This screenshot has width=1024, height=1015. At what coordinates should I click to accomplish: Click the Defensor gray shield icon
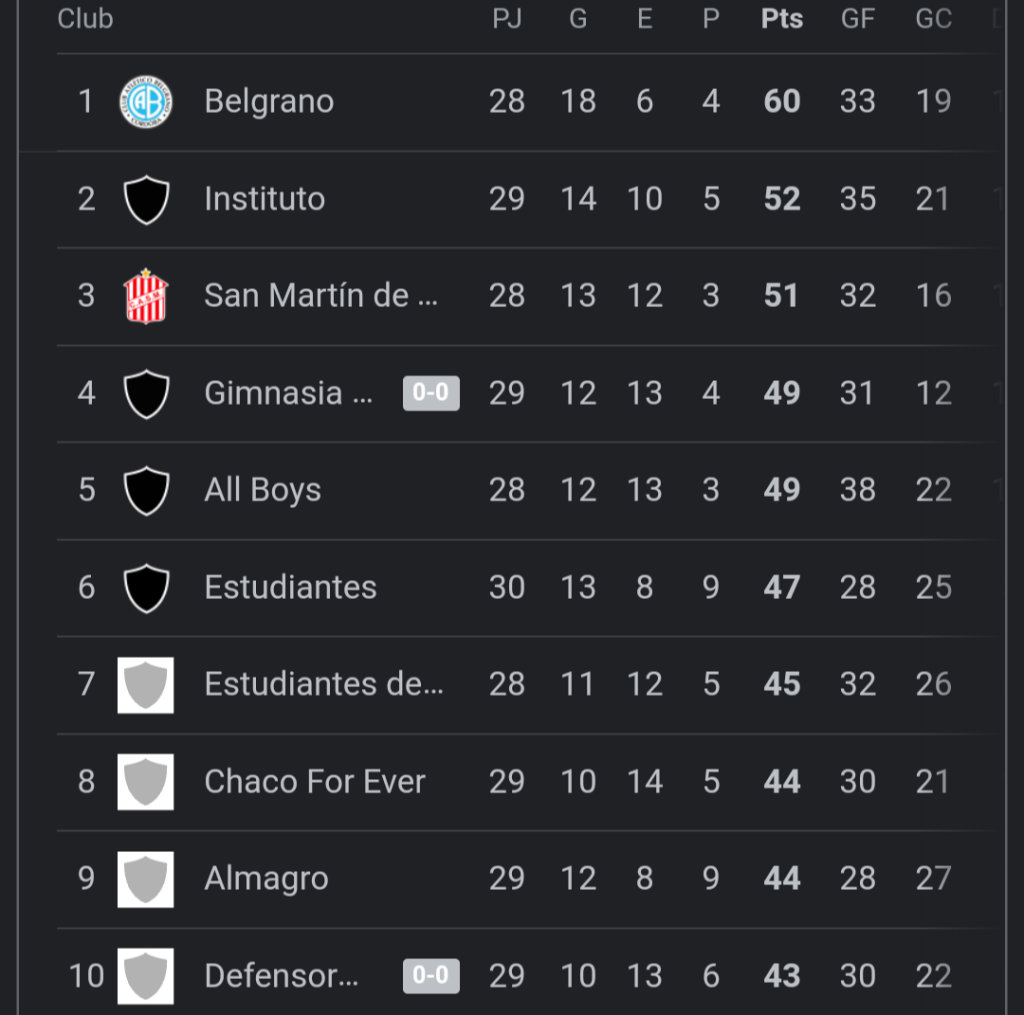146,975
